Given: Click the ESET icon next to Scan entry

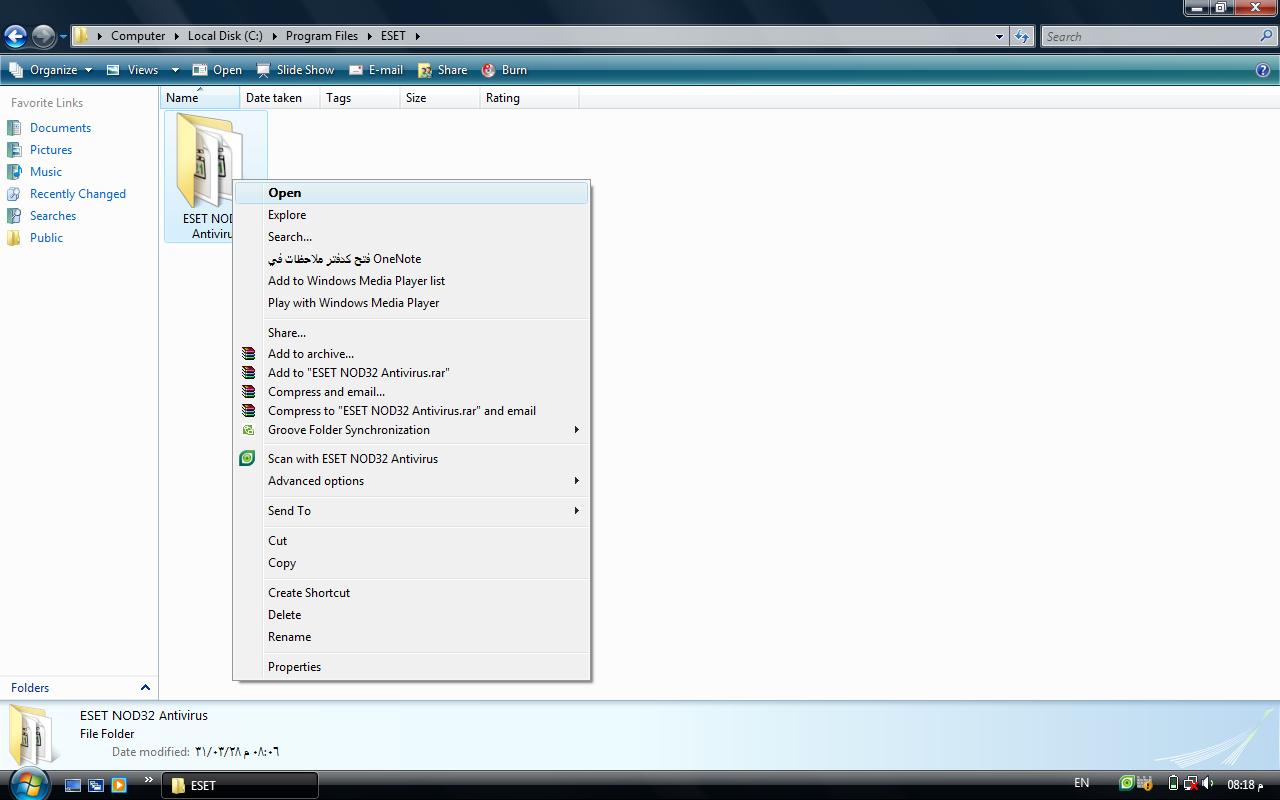Looking at the screenshot, I should point(247,459).
